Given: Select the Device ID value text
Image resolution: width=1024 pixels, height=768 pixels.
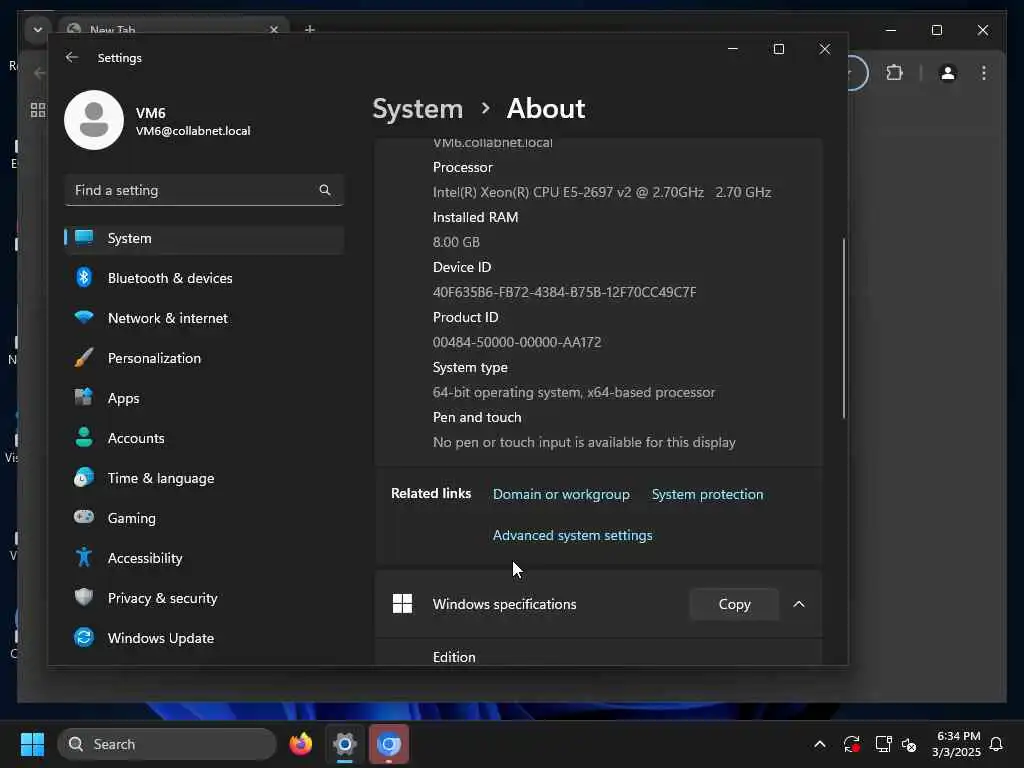Looking at the screenshot, I should pos(564,293).
